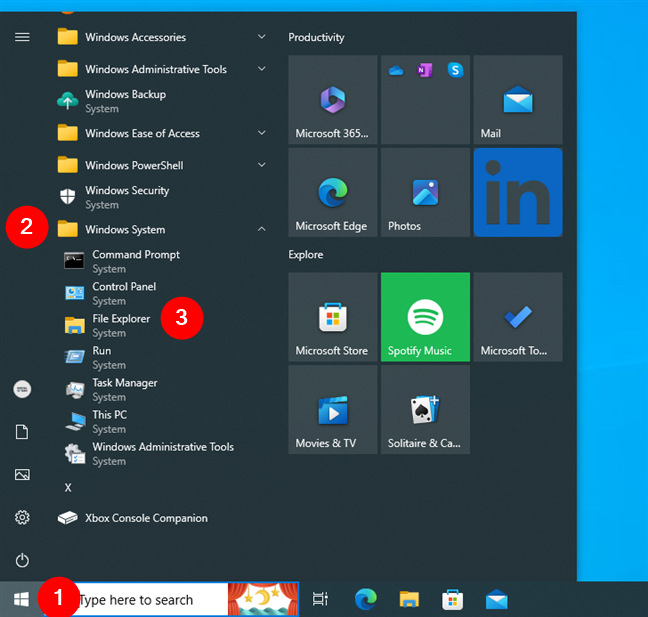Open OneNote in the small tile group

pos(425,70)
